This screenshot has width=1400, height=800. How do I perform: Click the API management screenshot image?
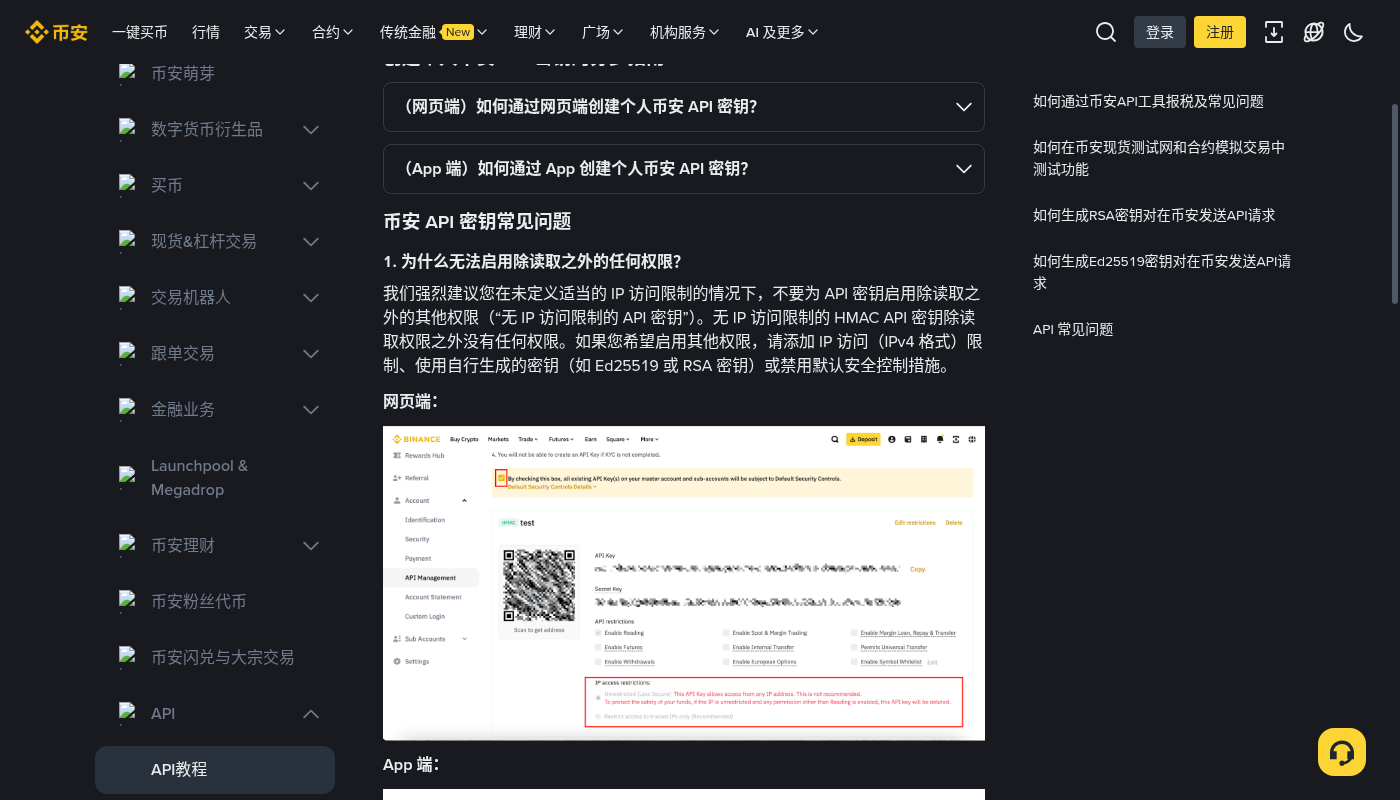pos(684,583)
